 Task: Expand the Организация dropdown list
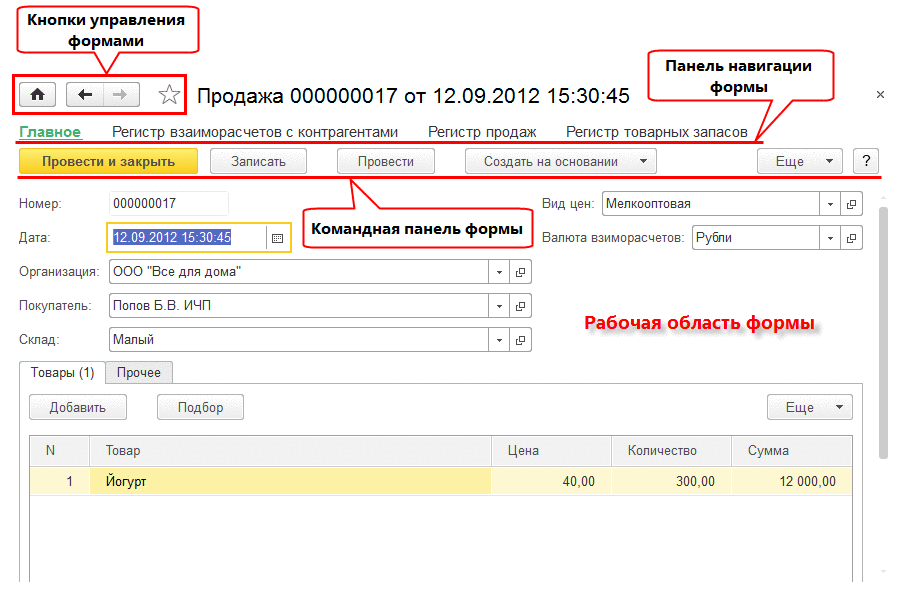click(x=499, y=272)
